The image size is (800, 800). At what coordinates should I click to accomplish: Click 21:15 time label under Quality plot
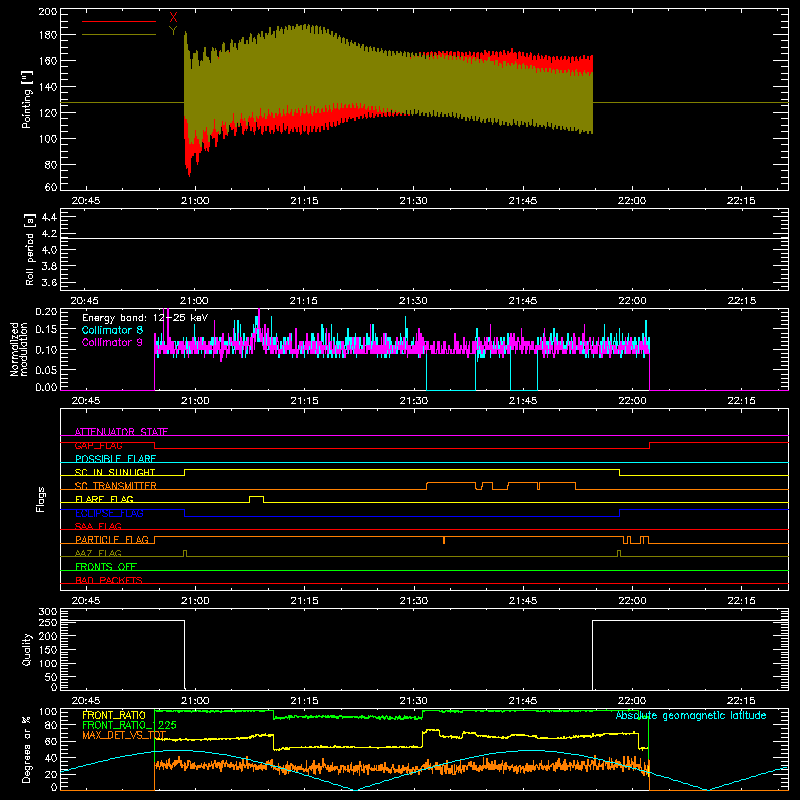coord(304,701)
